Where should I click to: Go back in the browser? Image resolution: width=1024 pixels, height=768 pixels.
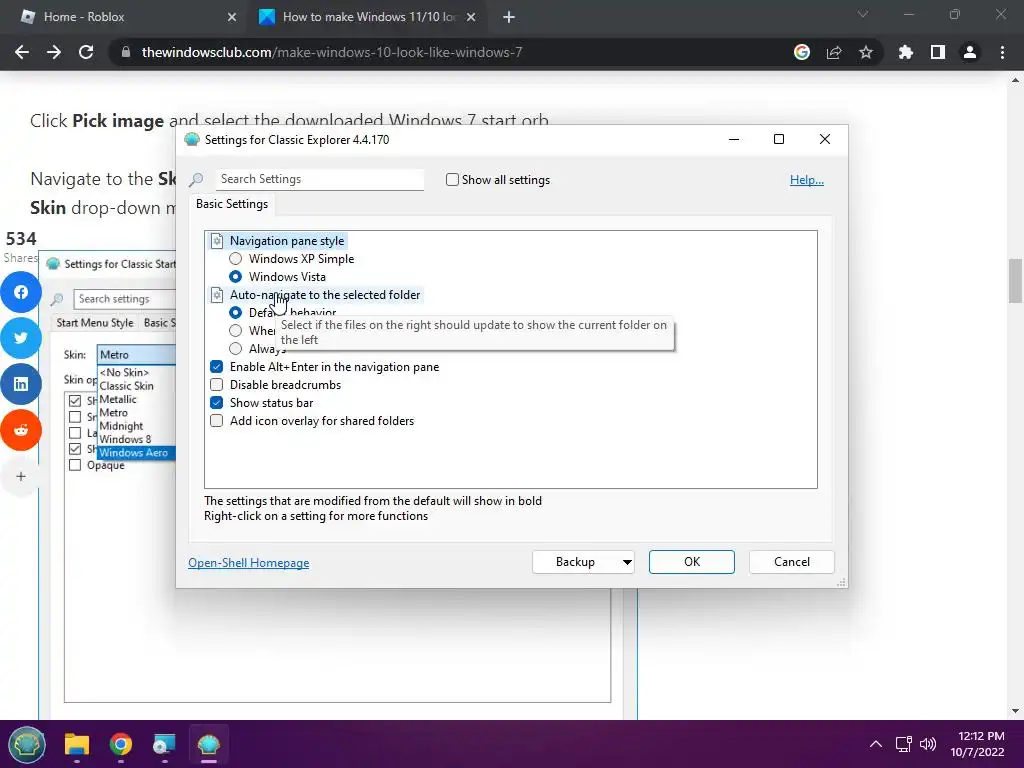[22, 52]
